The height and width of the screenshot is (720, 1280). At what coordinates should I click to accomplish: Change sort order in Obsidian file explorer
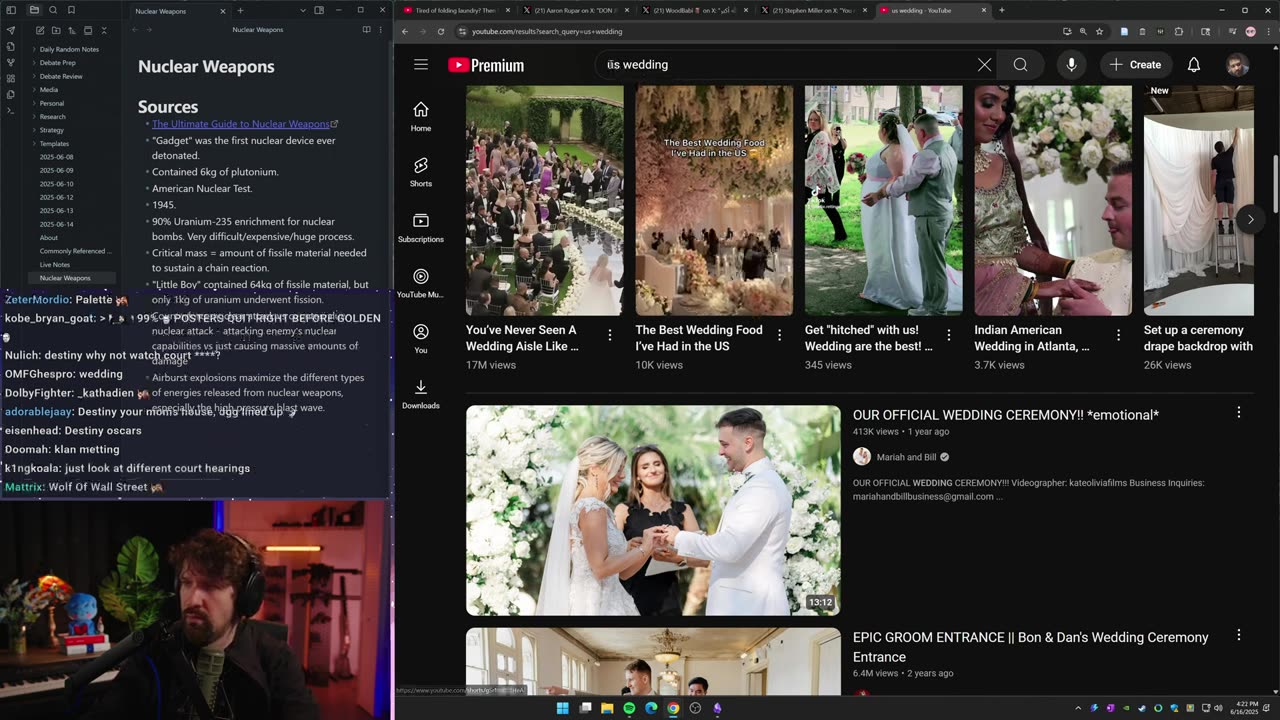tap(72, 31)
